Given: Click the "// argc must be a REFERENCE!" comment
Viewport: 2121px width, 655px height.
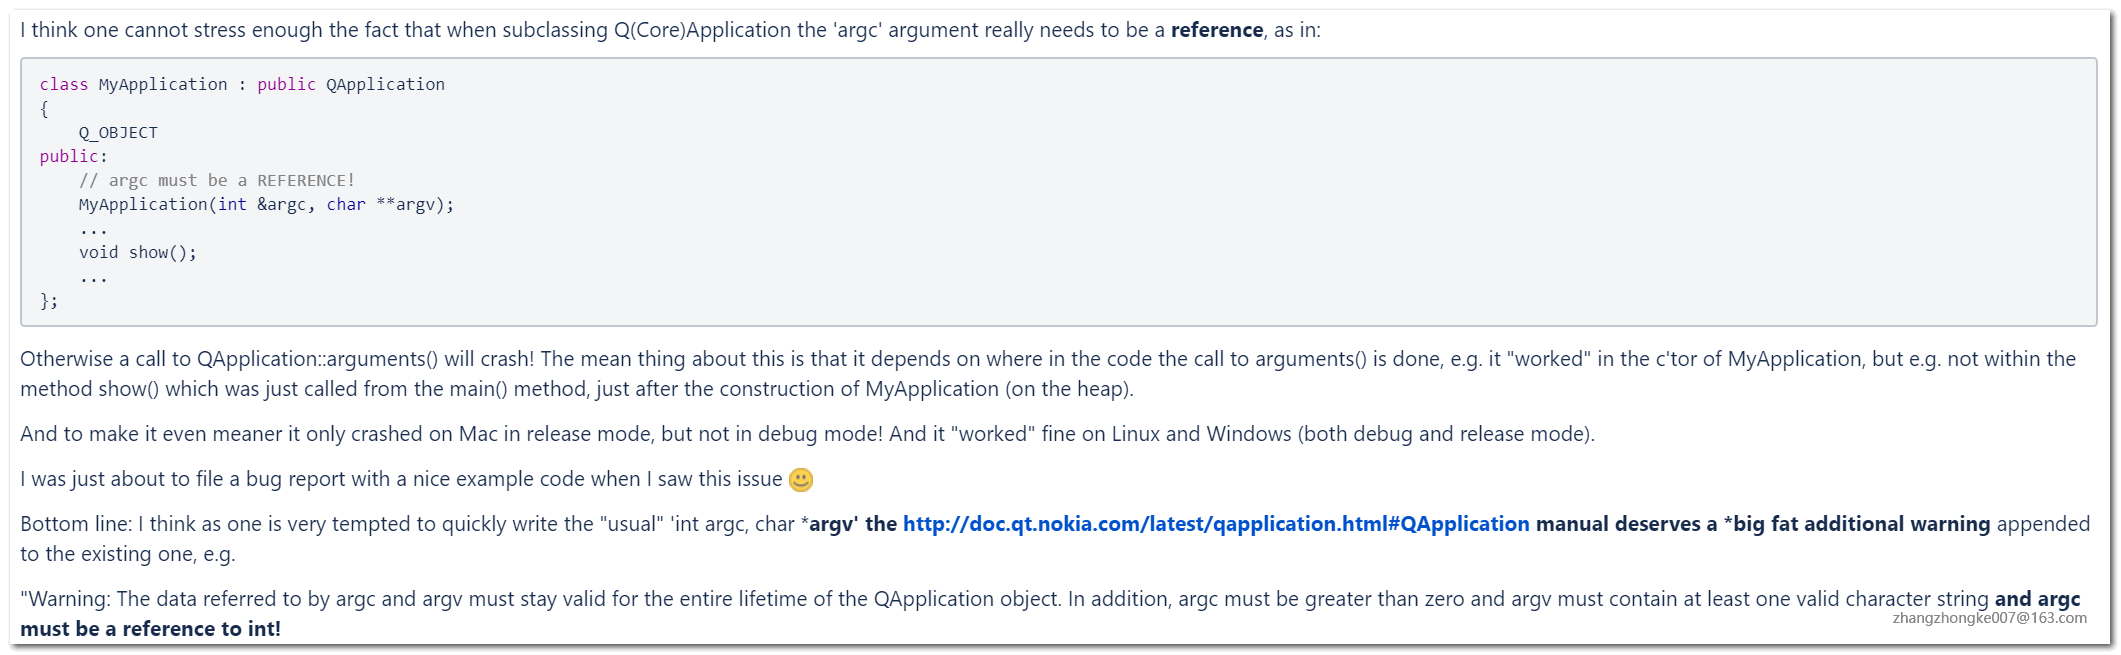Looking at the screenshot, I should pos(216,181).
